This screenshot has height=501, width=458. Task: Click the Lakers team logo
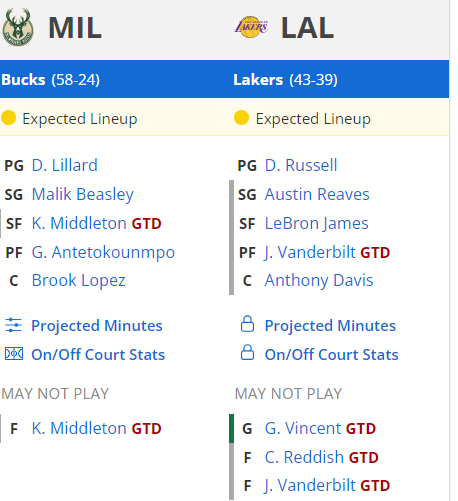click(x=251, y=27)
